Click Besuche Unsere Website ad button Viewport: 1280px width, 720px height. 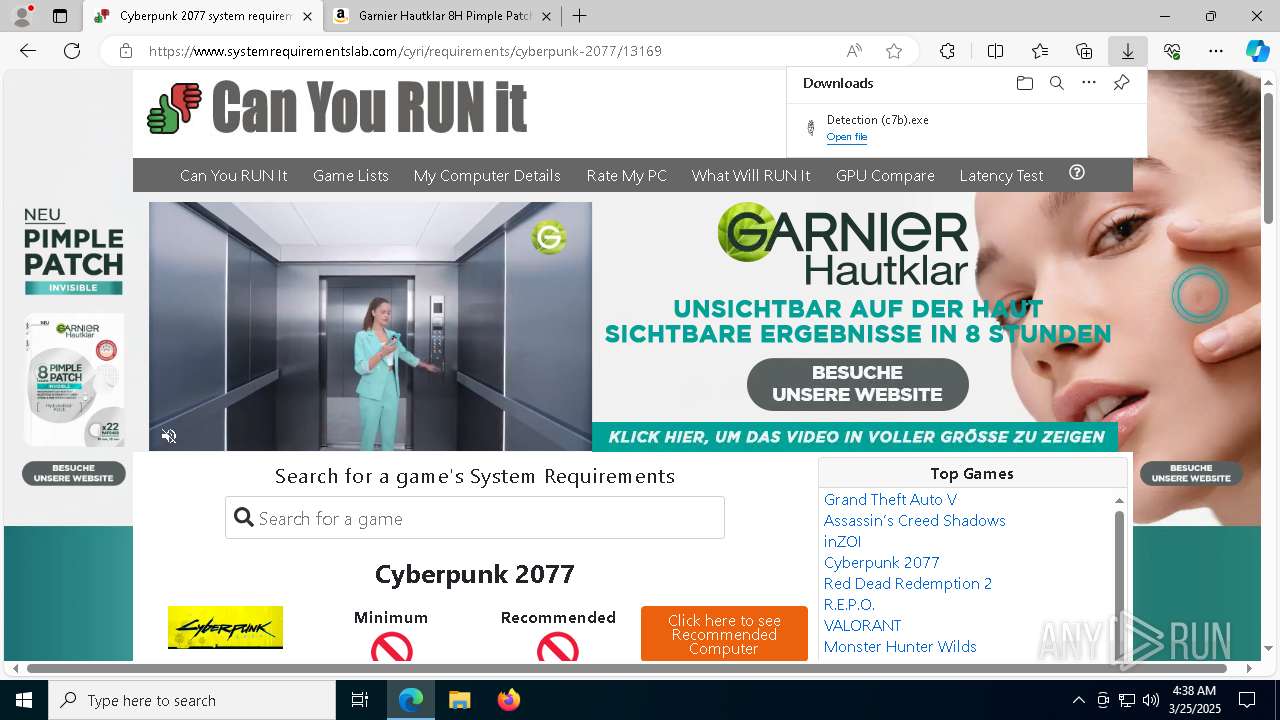click(857, 384)
